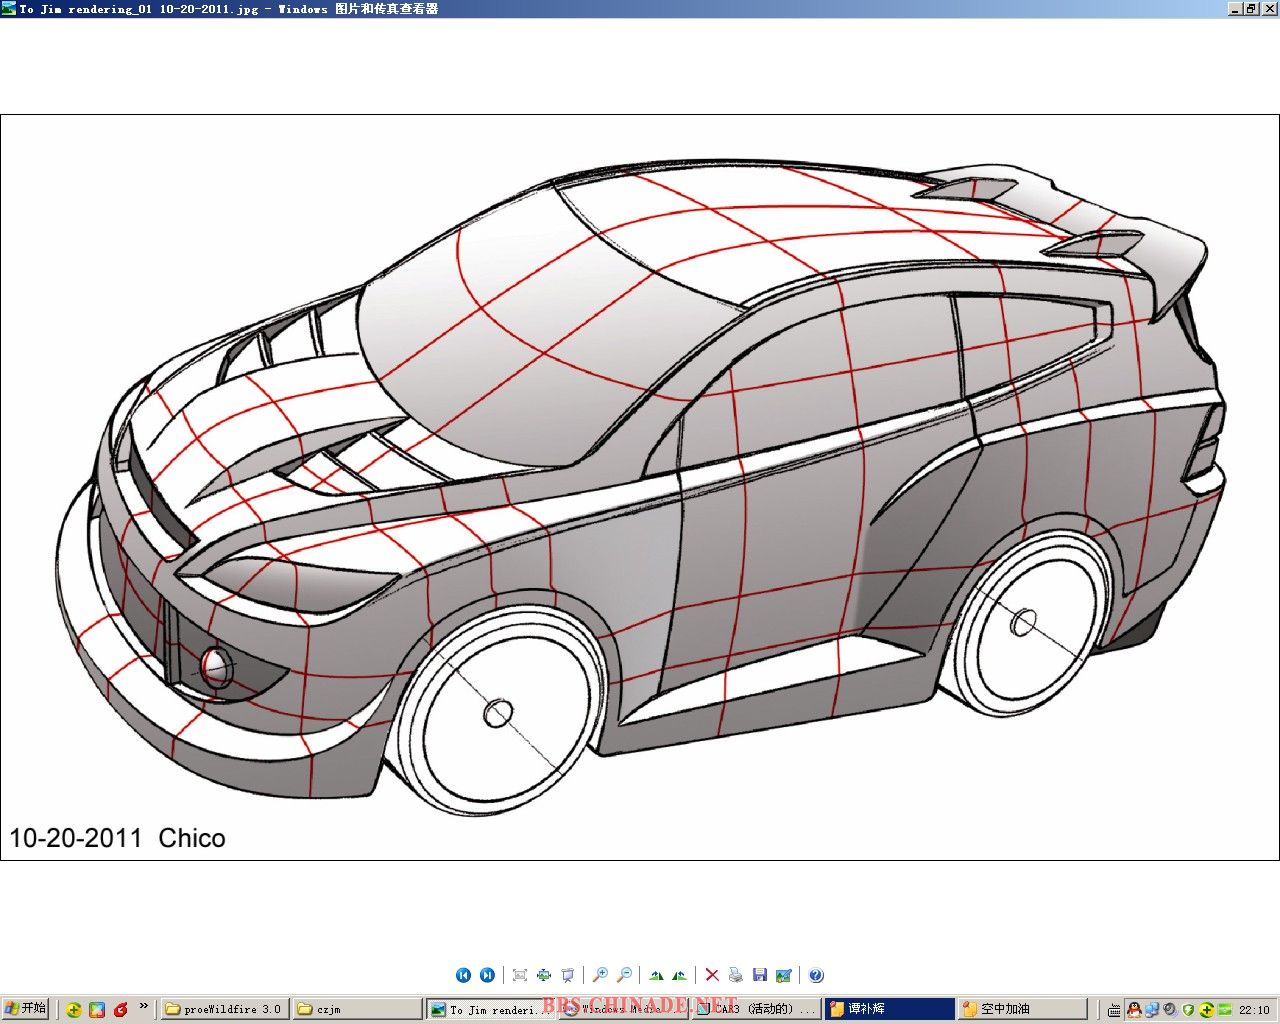Go to the previous image

point(463,975)
